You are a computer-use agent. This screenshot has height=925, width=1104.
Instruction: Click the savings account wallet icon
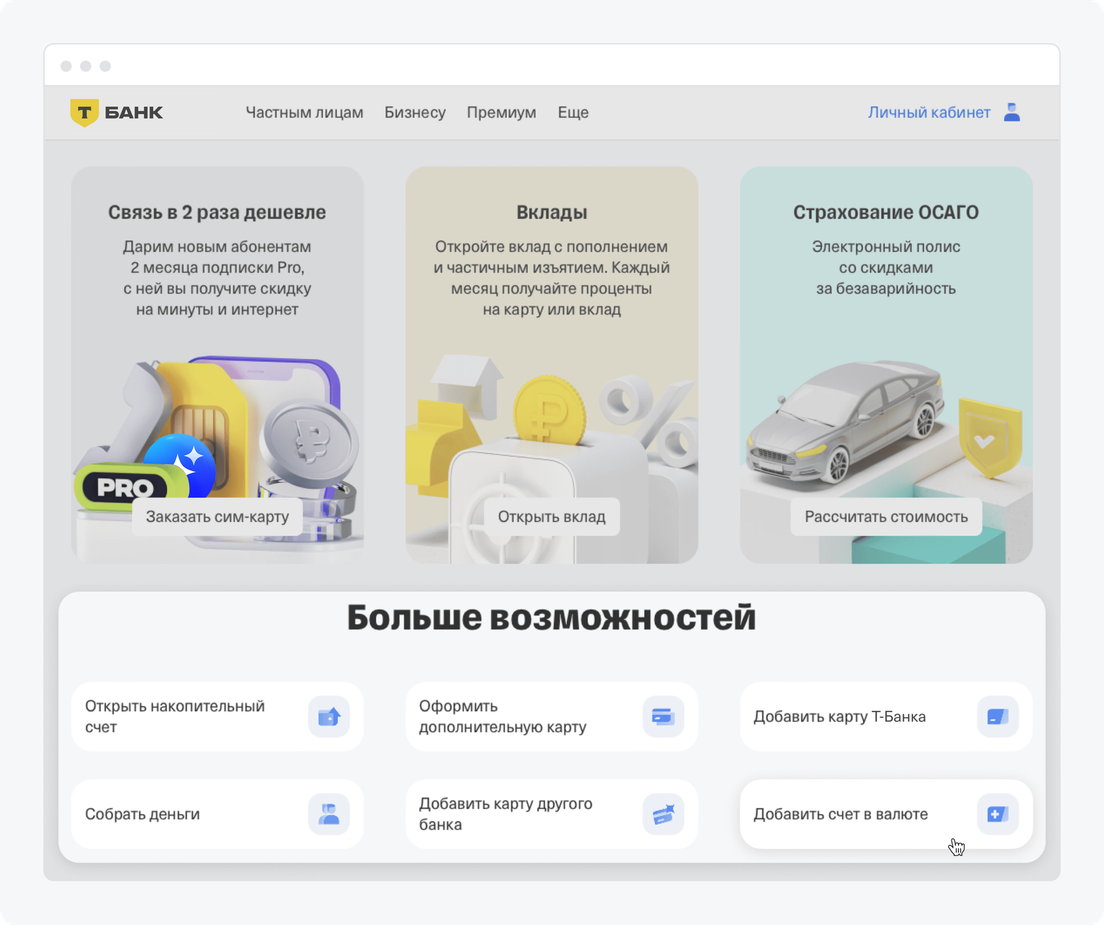pyautogui.click(x=329, y=717)
